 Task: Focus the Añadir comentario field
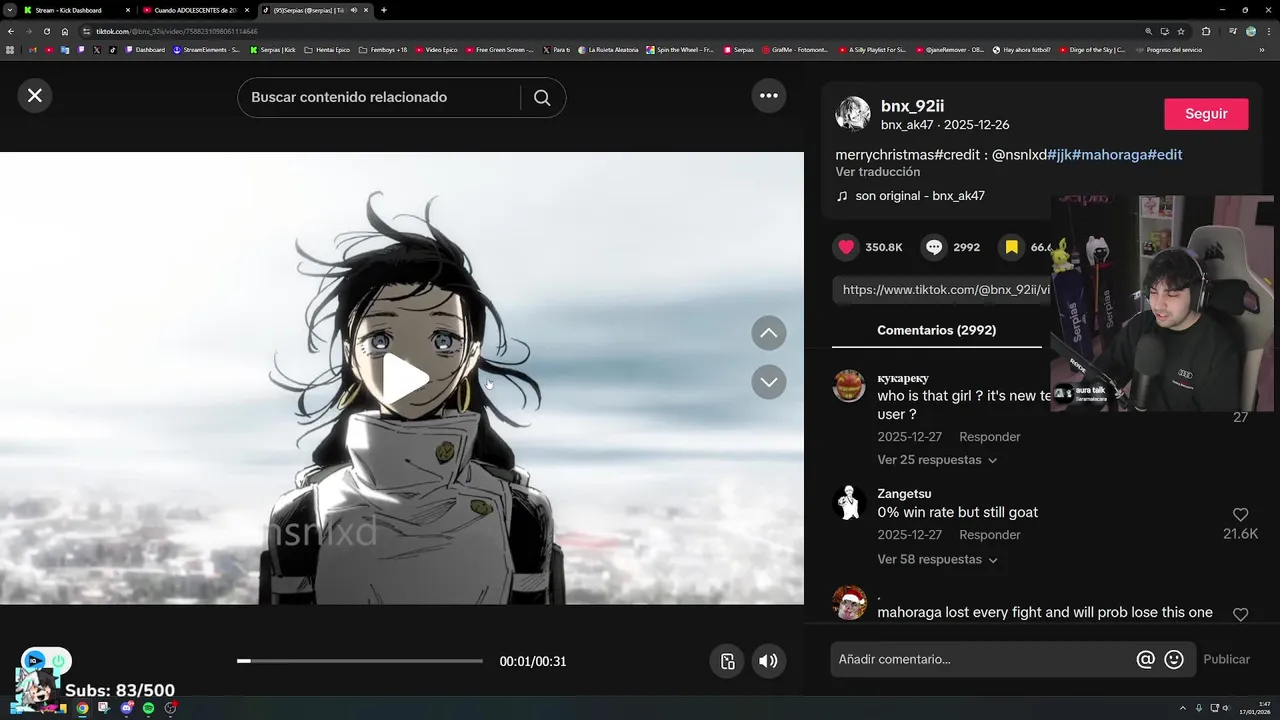point(983,659)
